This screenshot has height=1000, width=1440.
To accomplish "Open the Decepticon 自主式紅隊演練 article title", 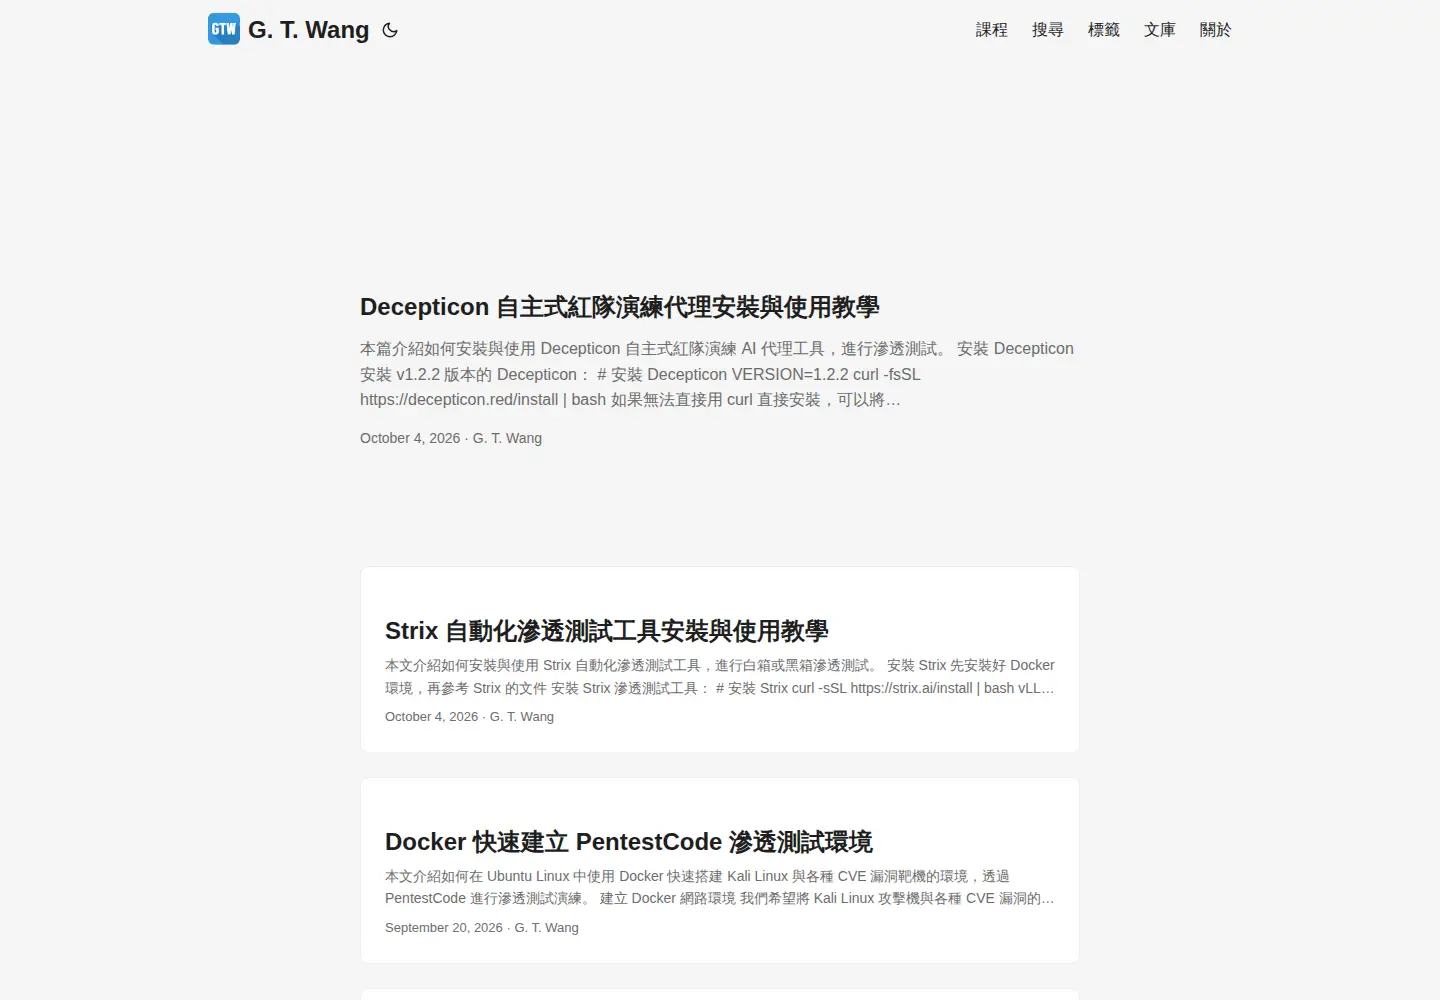I will (620, 307).
